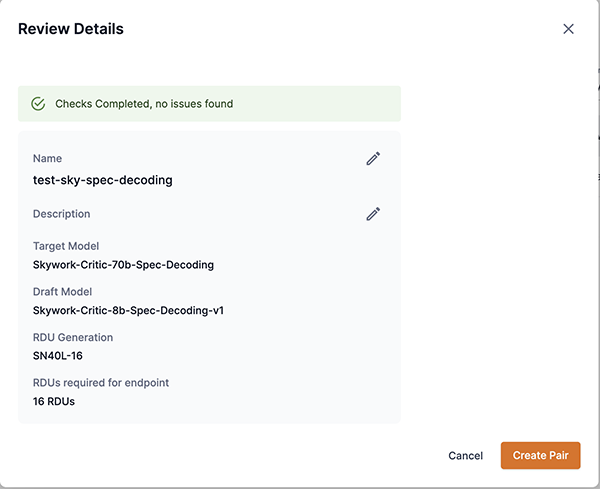This screenshot has width=600, height=489.
Task: Select the 16 RDUs value
Action: pyautogui.click(x=54, y=401)
